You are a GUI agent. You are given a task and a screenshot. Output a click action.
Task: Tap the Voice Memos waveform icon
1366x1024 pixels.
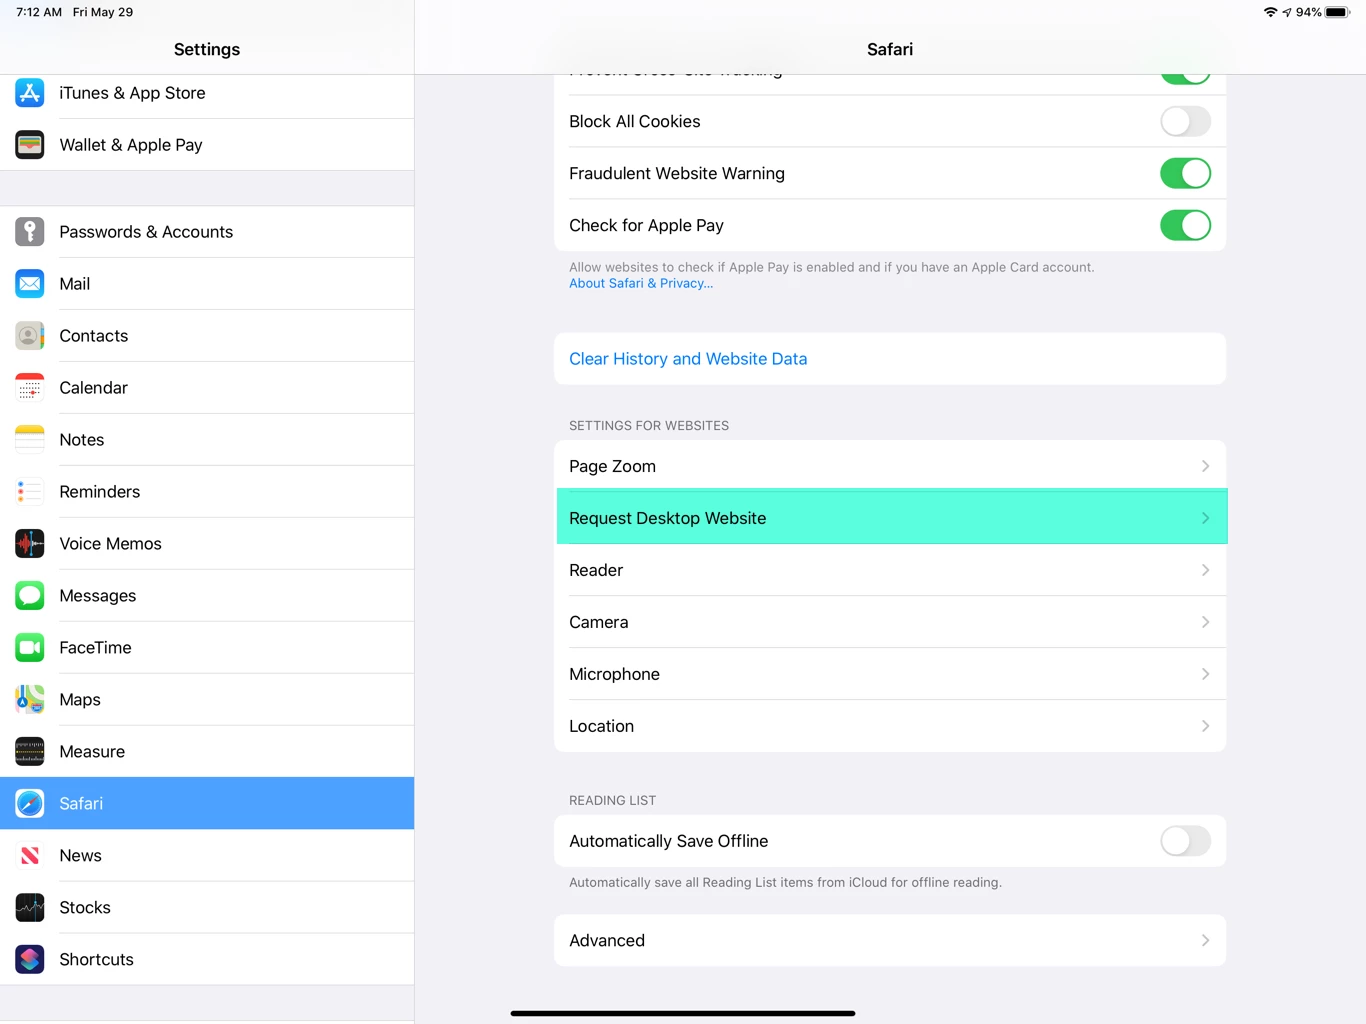pos(30,544)
